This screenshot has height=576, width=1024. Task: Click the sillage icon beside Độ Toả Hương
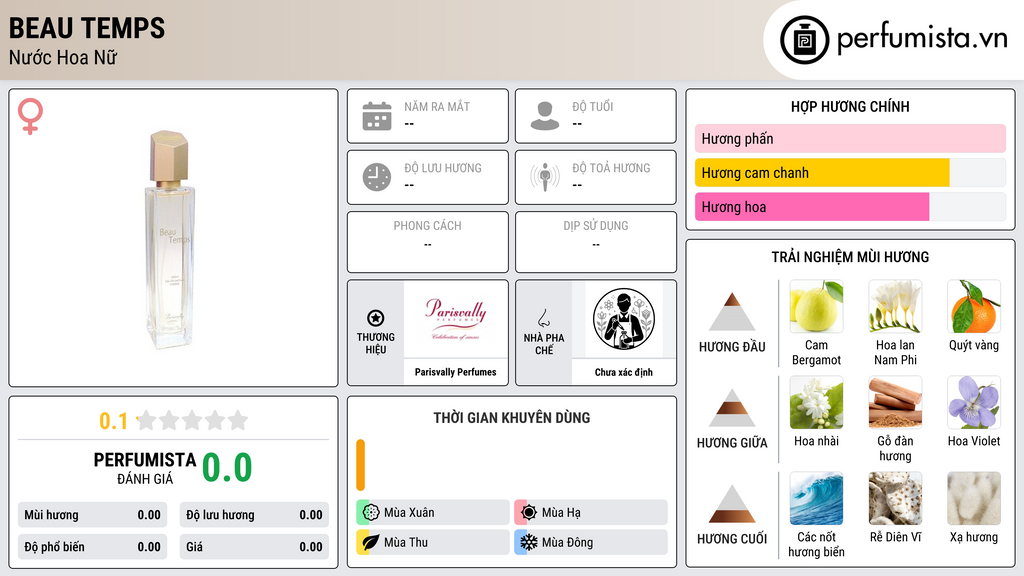tap(545, 177)
